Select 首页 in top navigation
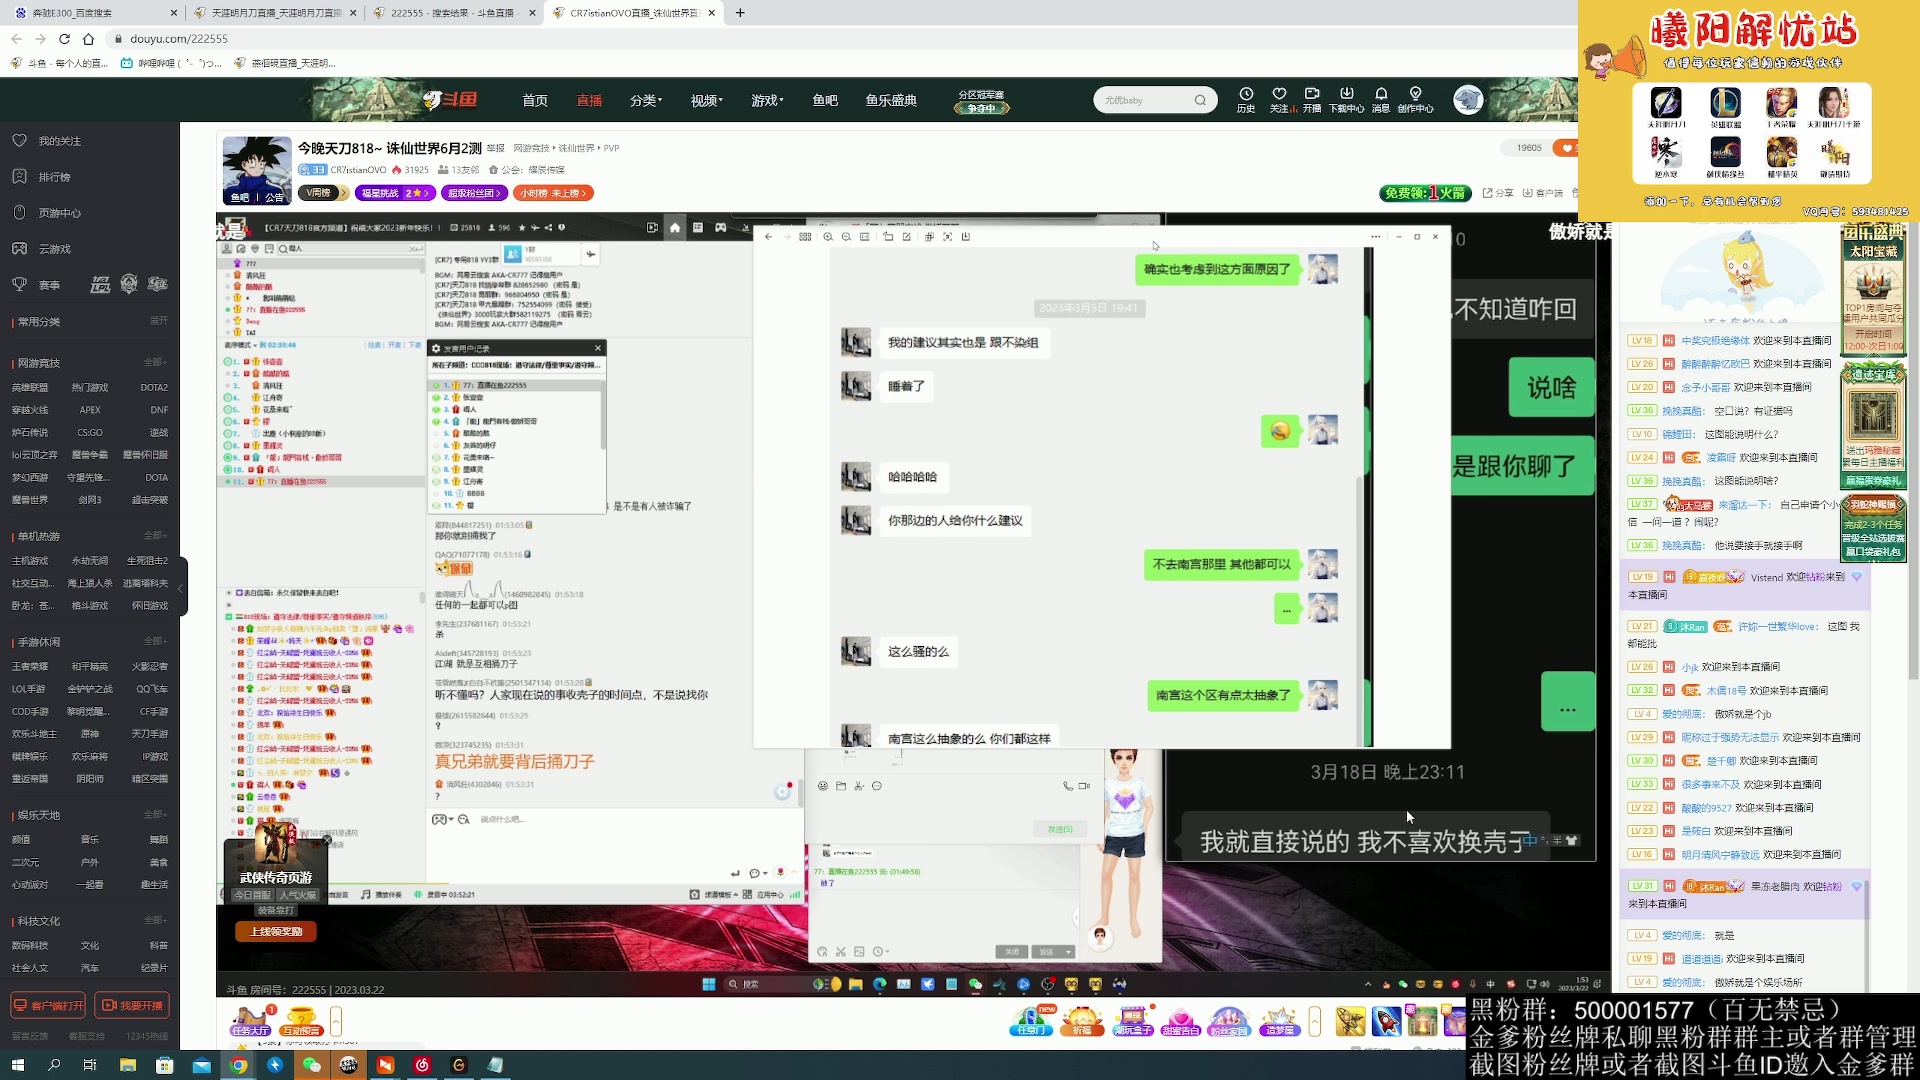 (x=535, y=100)
